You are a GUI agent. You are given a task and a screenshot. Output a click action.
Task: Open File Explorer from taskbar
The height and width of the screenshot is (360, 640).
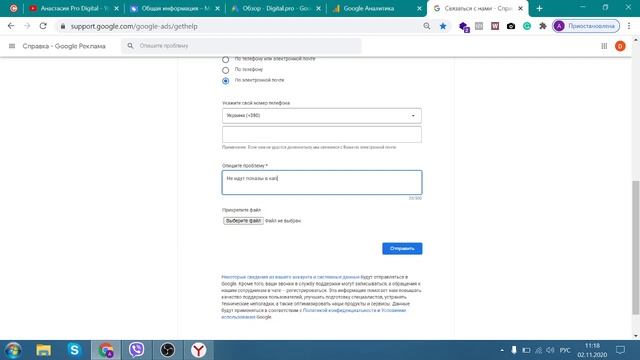pyautogui.click(x=44, y=350)
